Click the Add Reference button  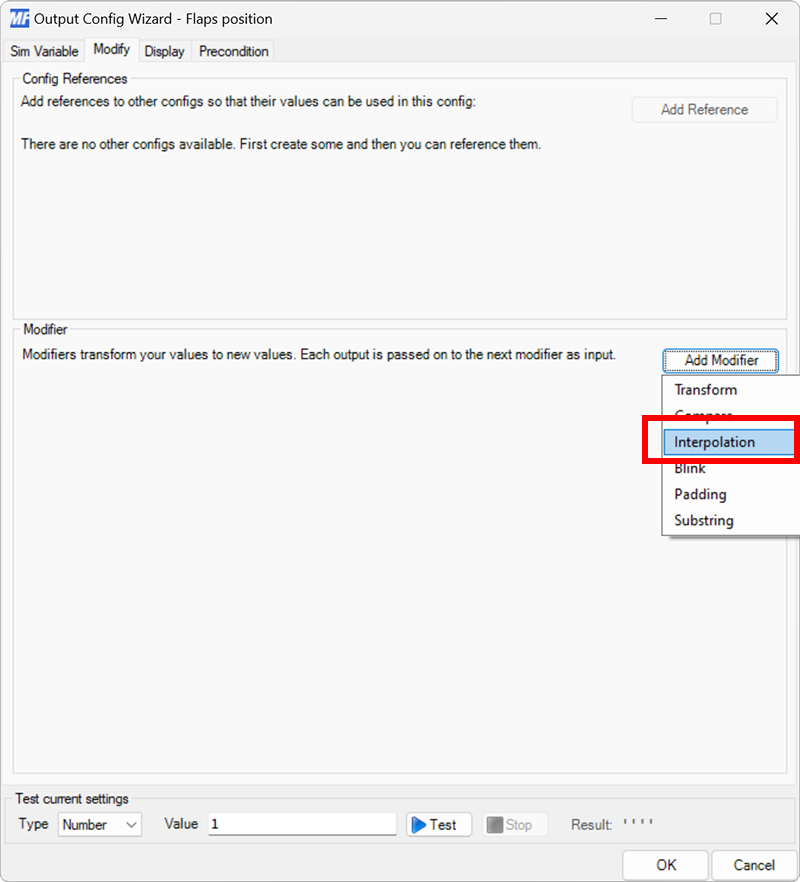[x=704, y=109]
